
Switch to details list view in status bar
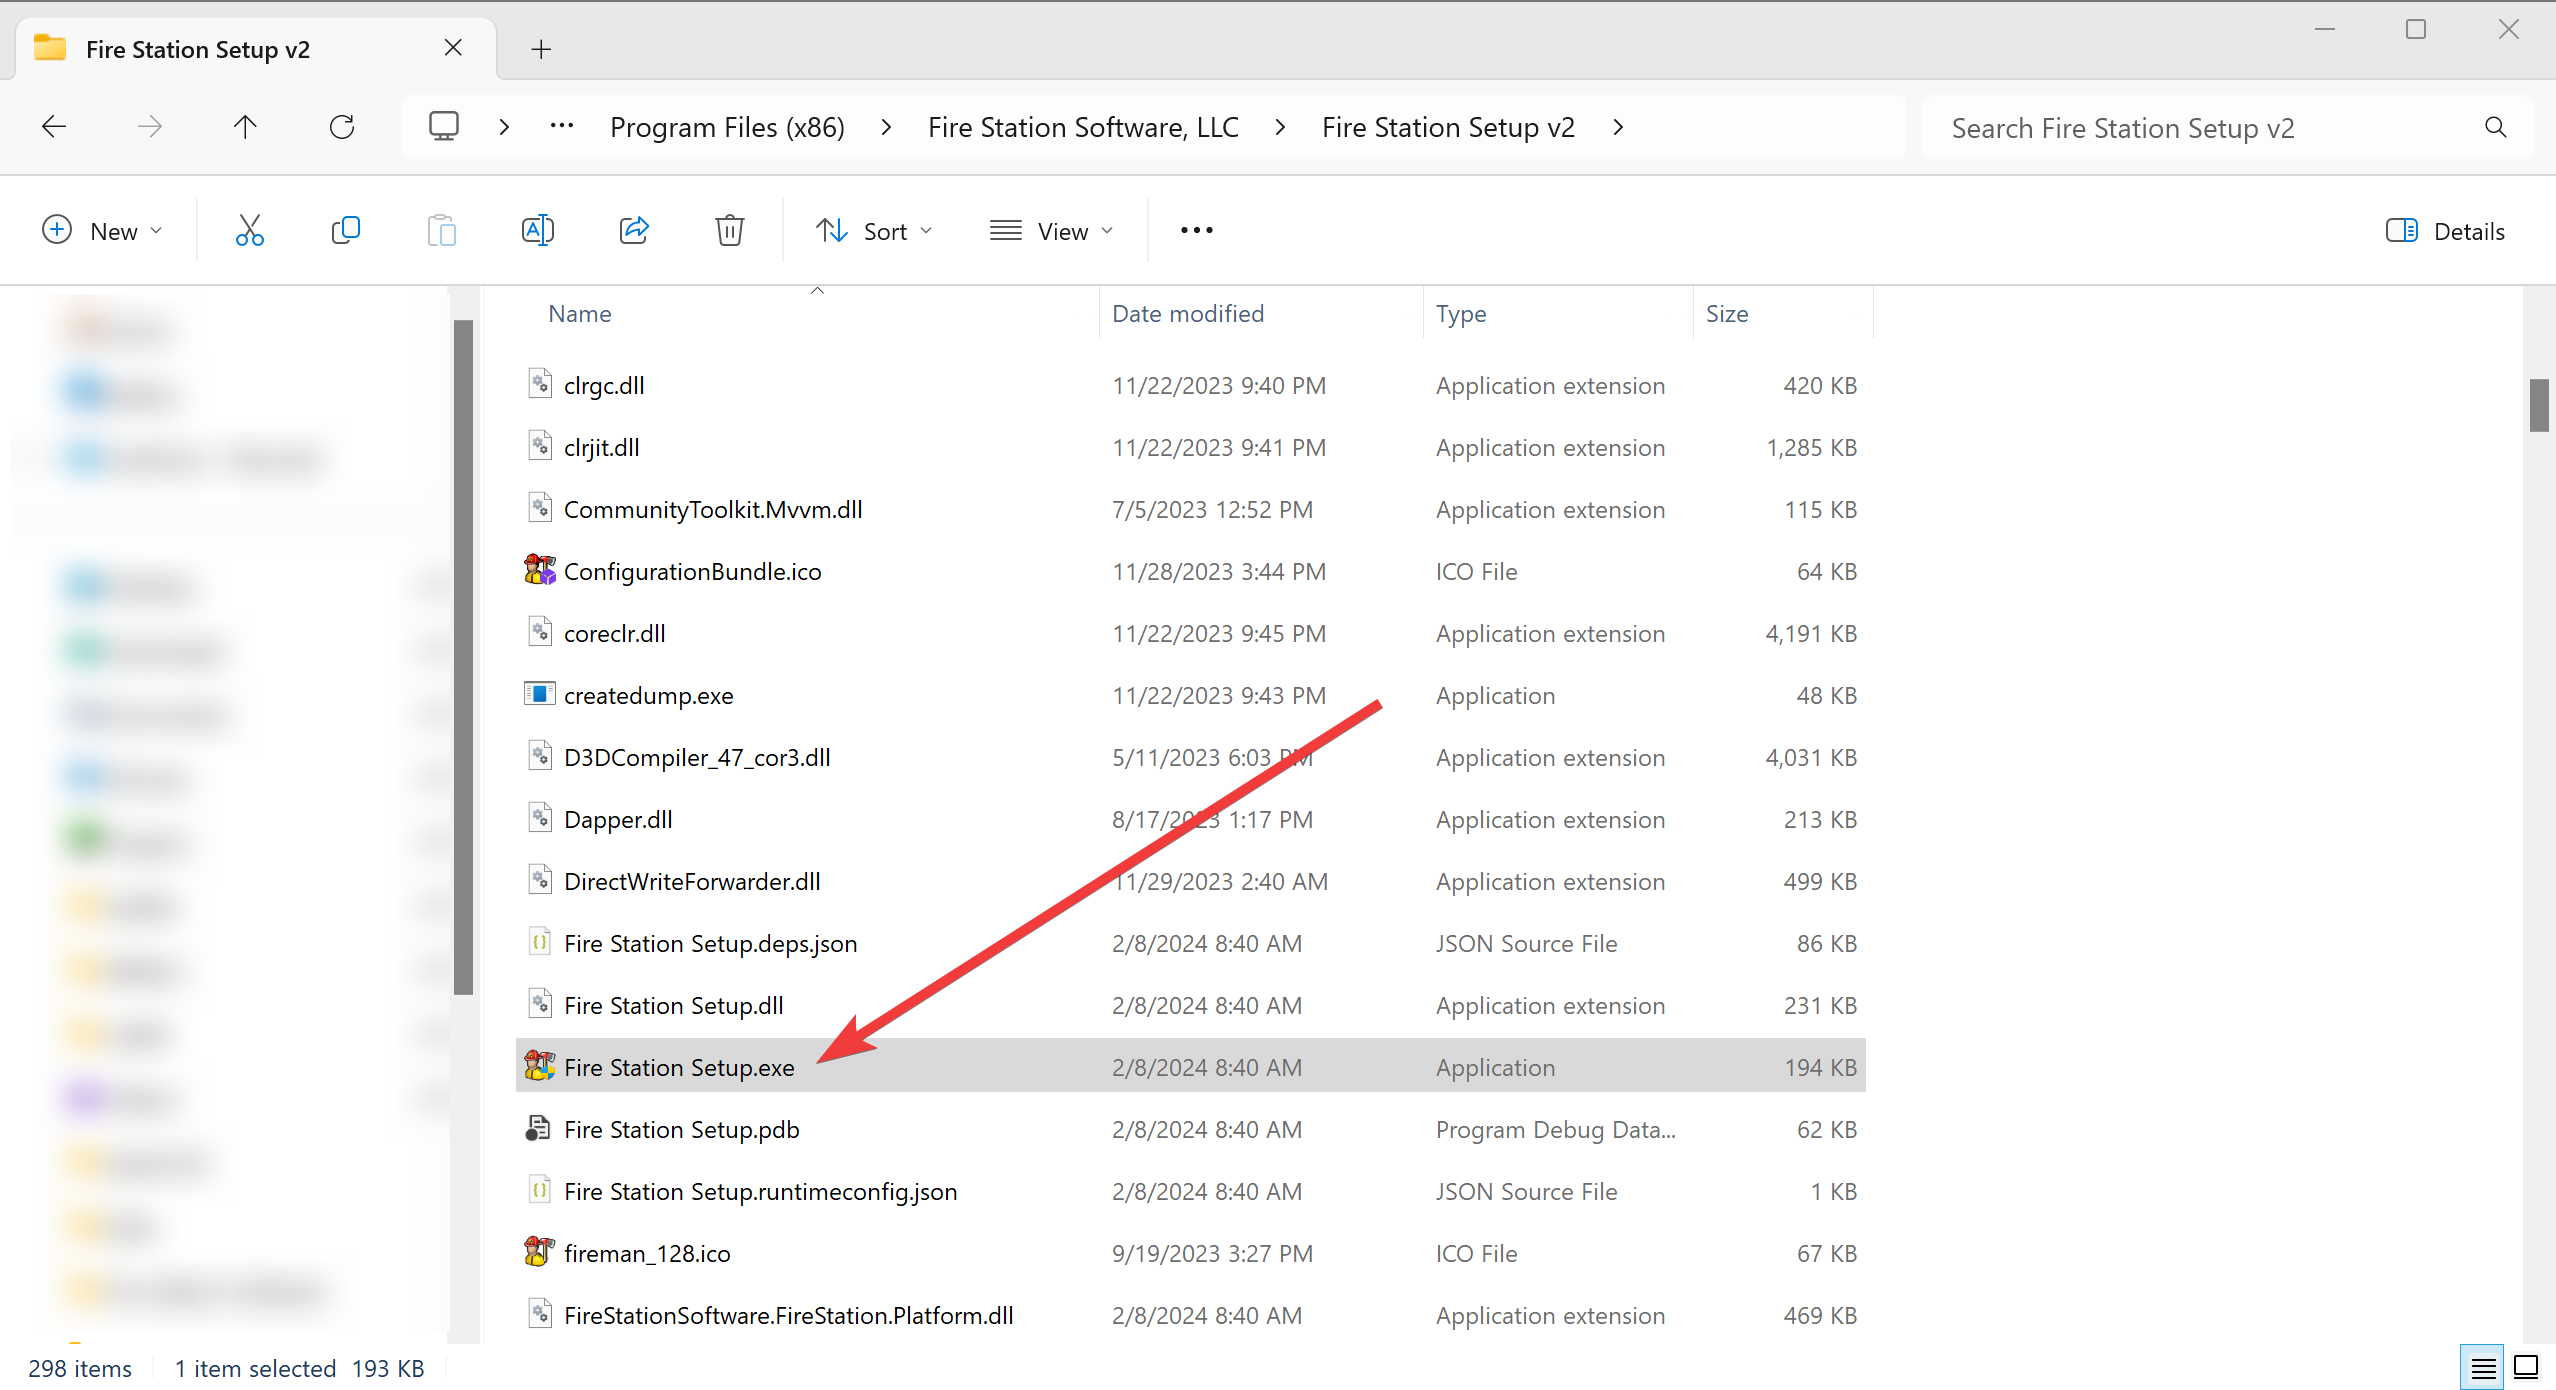[x=2482, y=1367]
